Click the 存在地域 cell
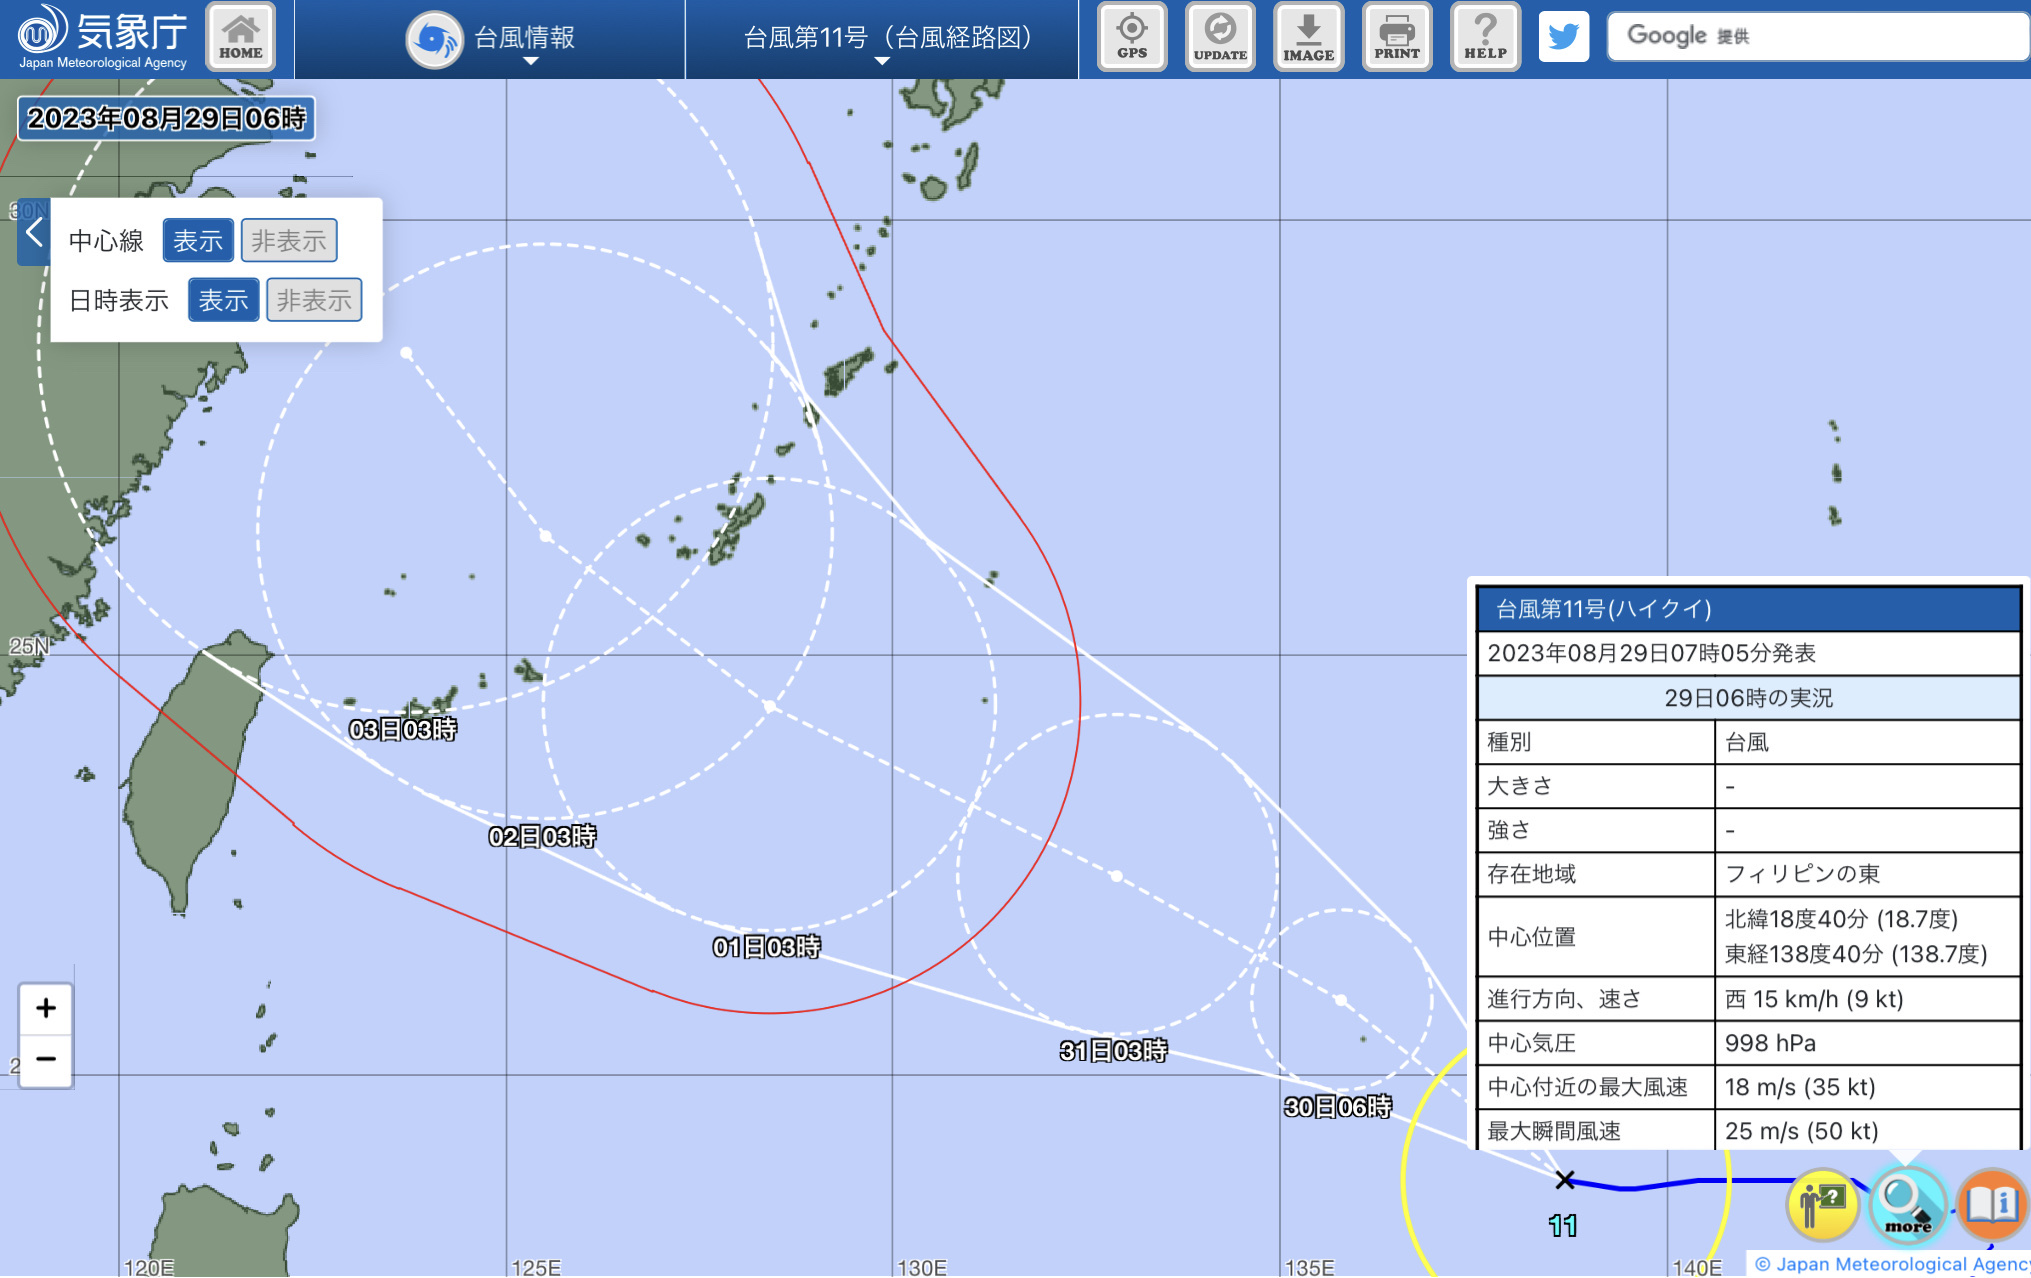This screenshot has height=1278, width=2031. (1596, 874)
